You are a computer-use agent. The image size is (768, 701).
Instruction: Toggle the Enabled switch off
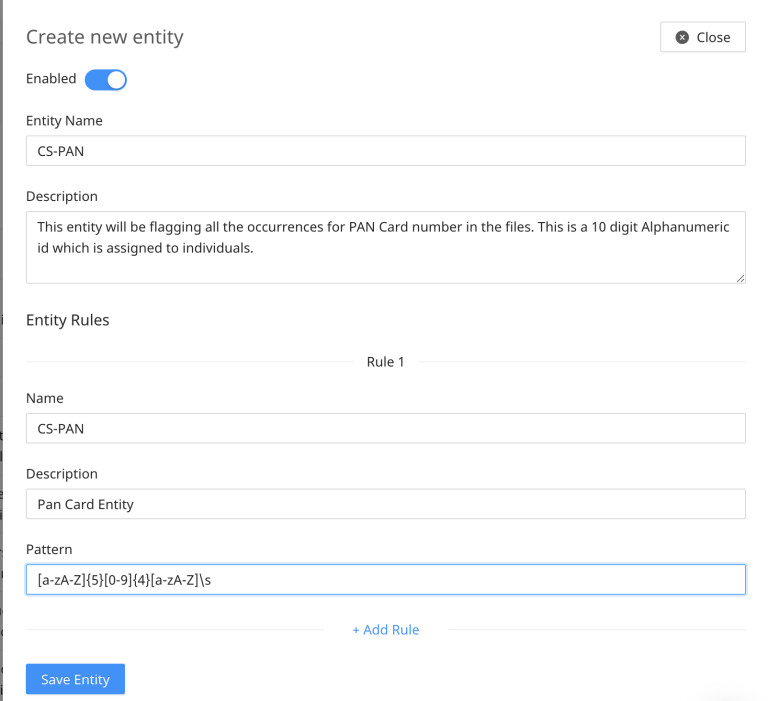(105, 79)
